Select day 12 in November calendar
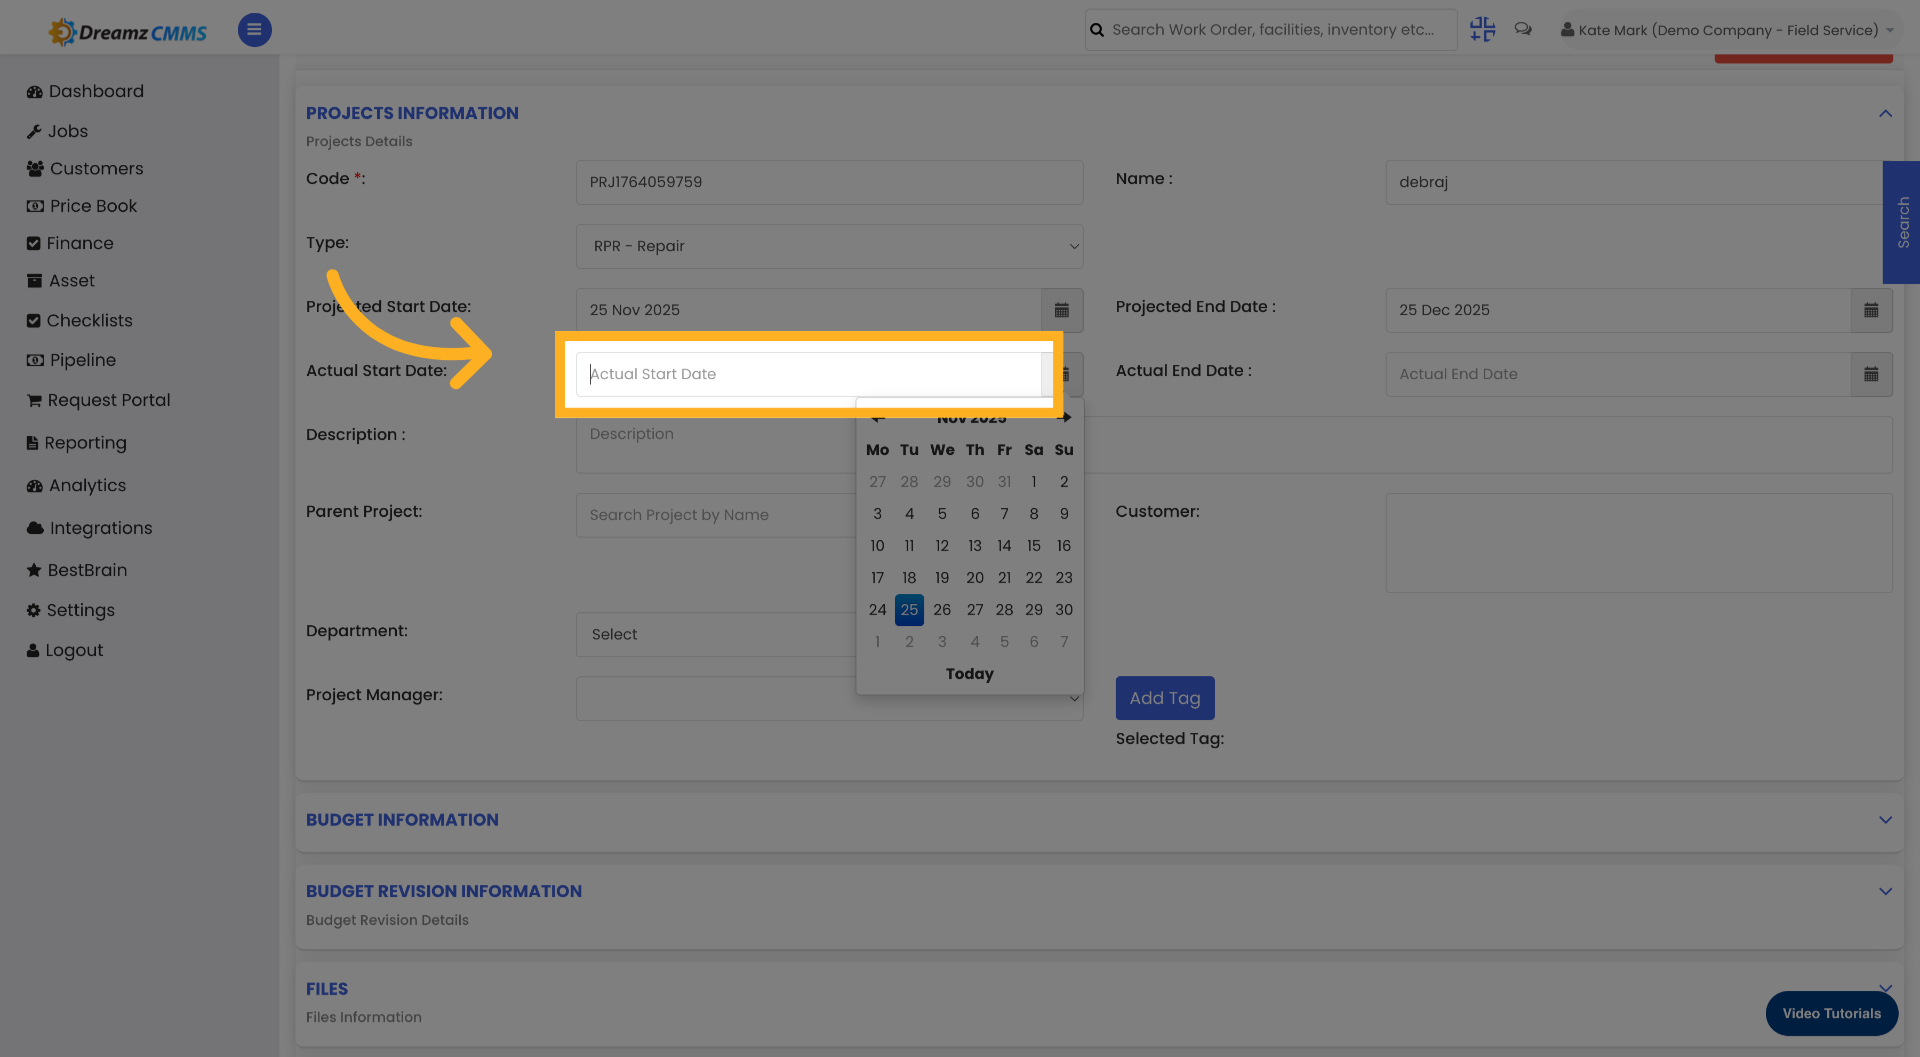 tap(942, 546)
